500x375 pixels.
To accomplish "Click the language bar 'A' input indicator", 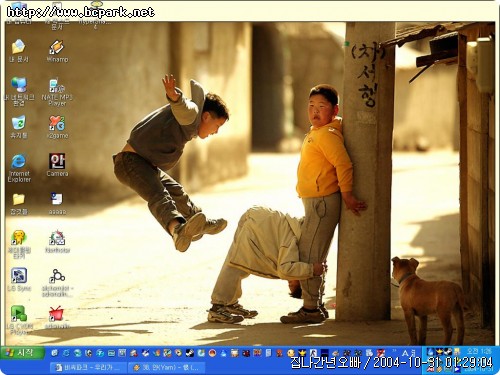I will (x=405, y=353).
